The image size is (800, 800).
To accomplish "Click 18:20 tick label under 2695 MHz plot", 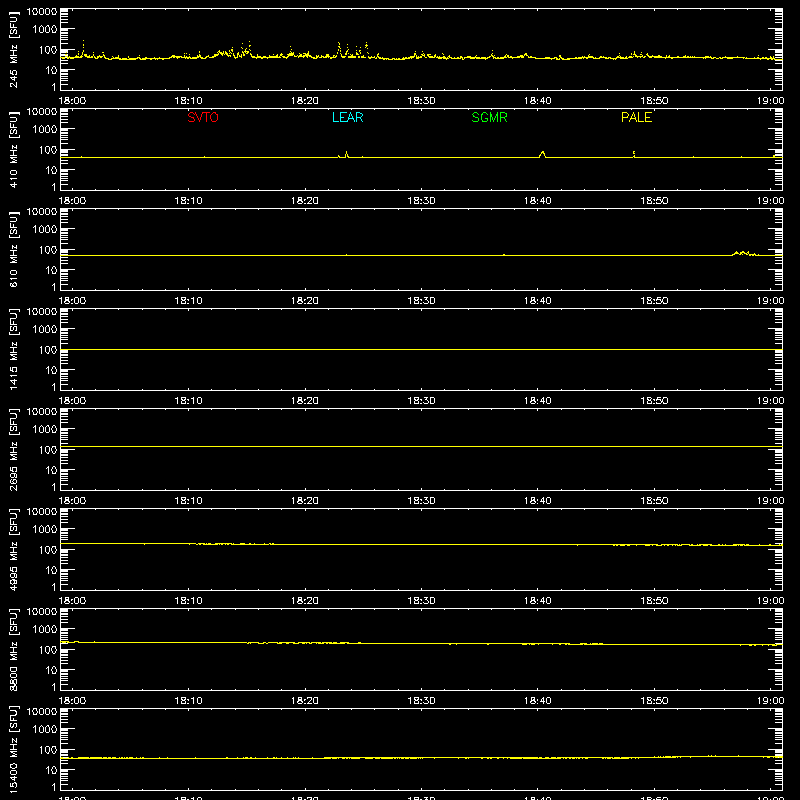I will [x=305, y=501].
